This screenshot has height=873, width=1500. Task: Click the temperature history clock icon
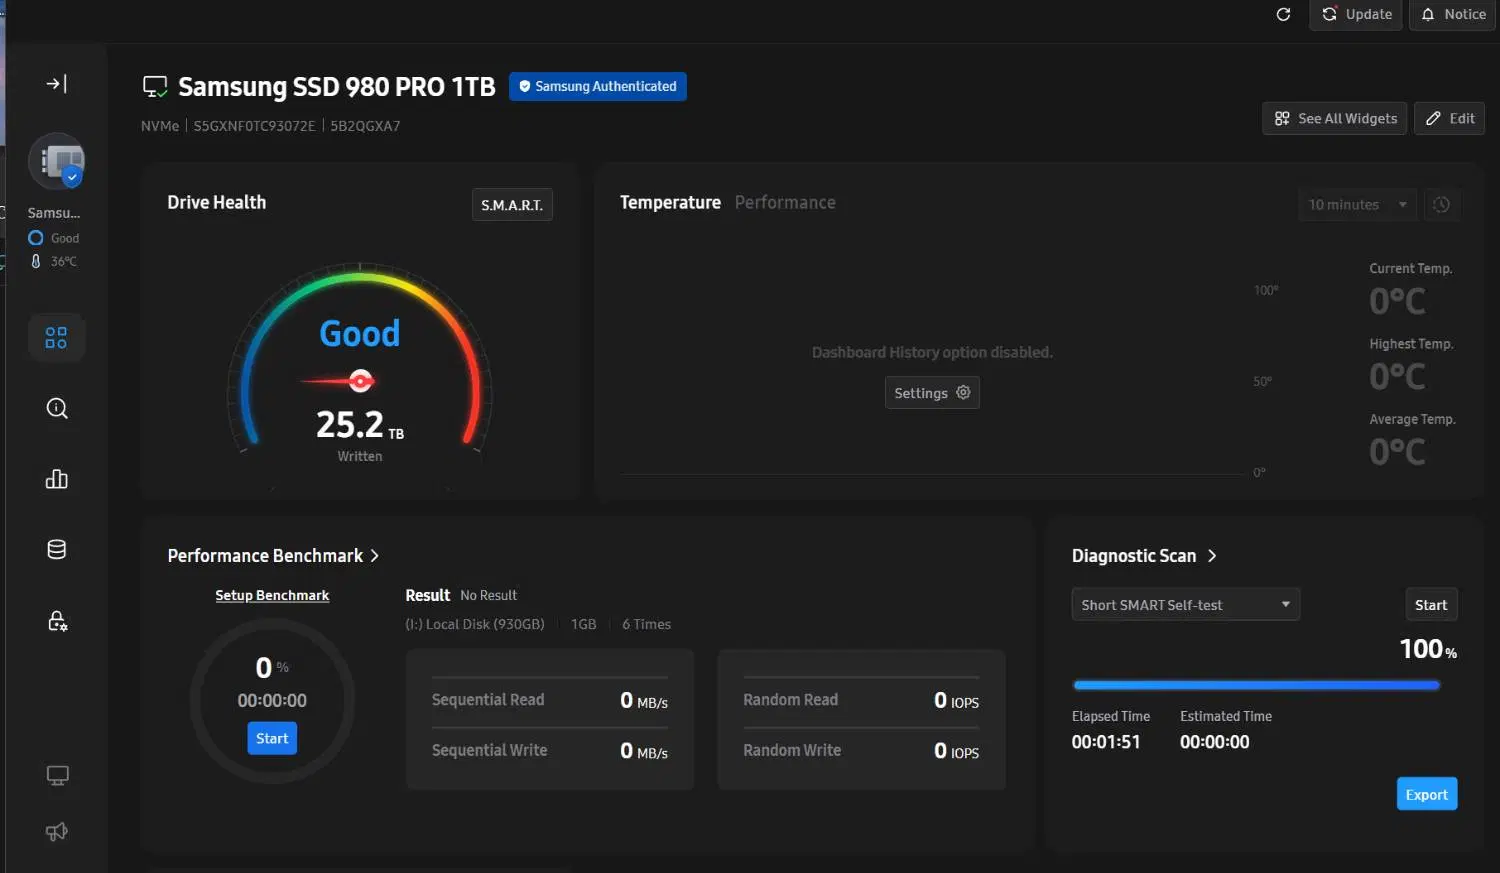click(x=1441, y=205)
